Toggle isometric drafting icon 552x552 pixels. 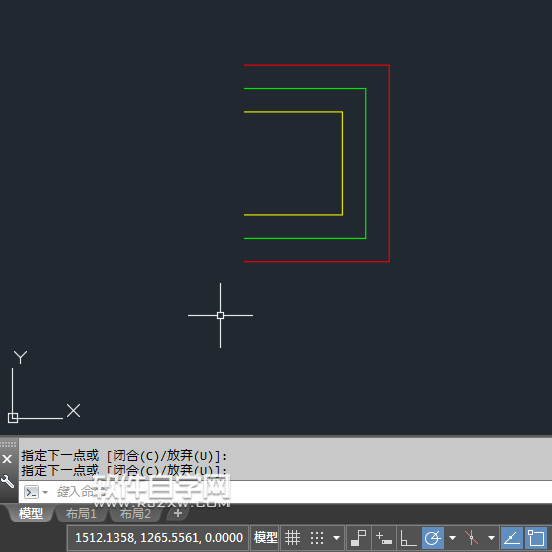471,538
